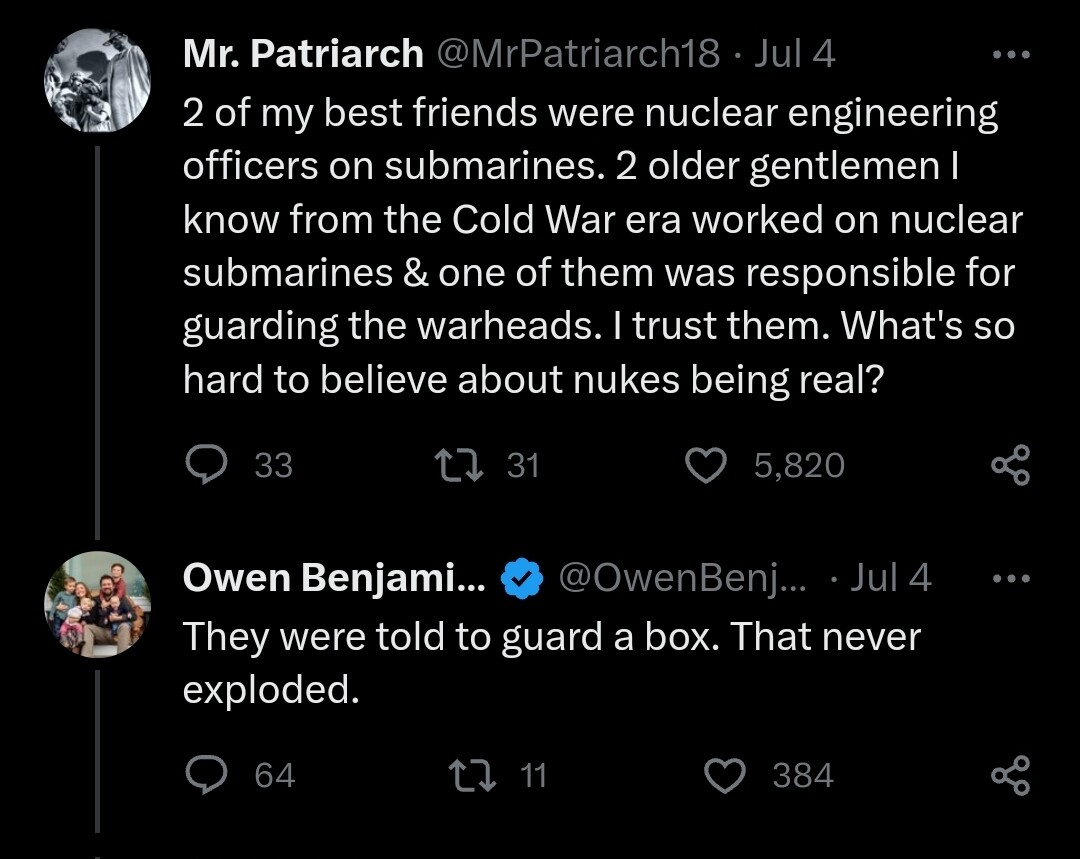Open more options on Owen Benjamin's tweet

(1010, 578)
